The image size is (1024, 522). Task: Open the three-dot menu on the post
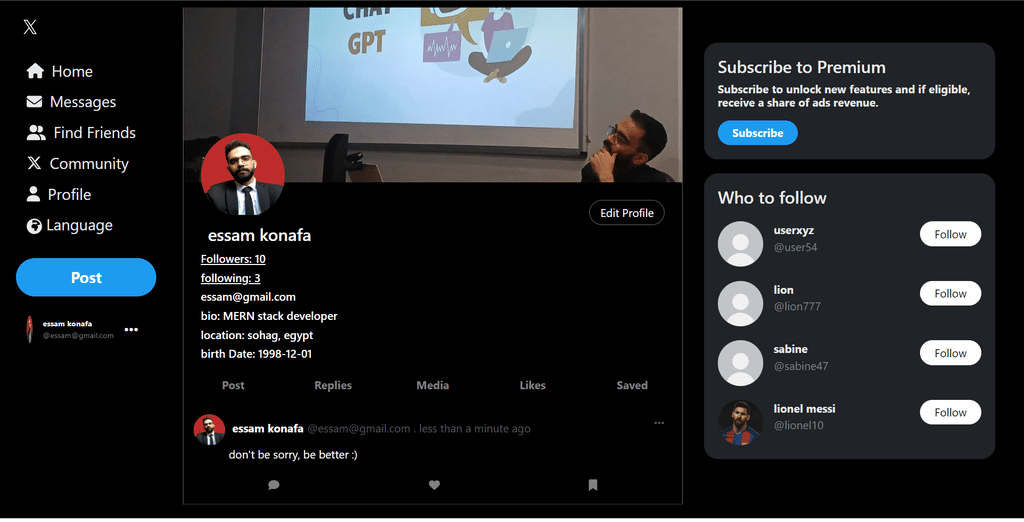[659, 423]
